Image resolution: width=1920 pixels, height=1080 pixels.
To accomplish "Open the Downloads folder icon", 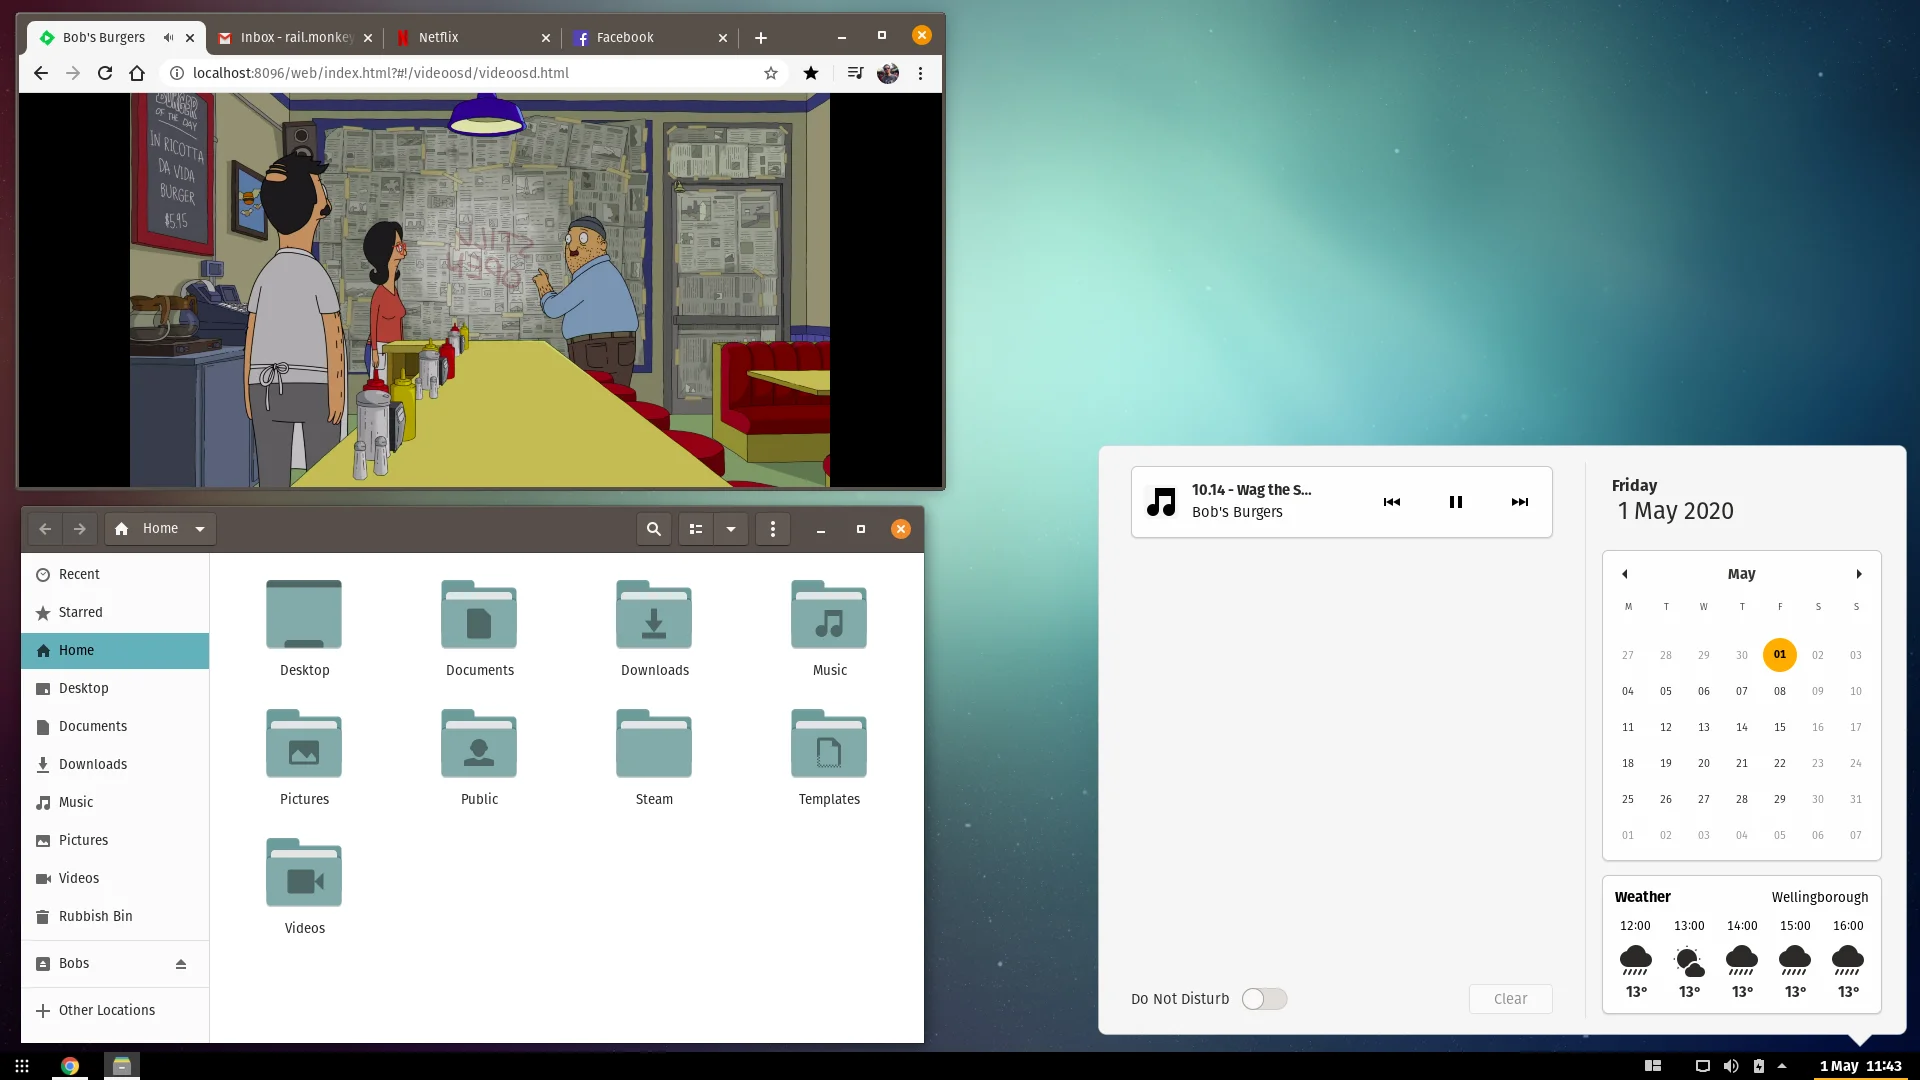I will click(654, 614).
